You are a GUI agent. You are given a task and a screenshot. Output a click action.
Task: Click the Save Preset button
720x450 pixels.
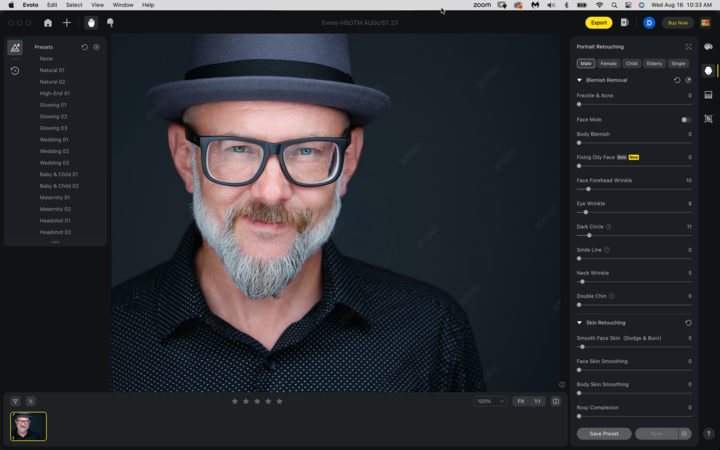click(x=603, y=434)
